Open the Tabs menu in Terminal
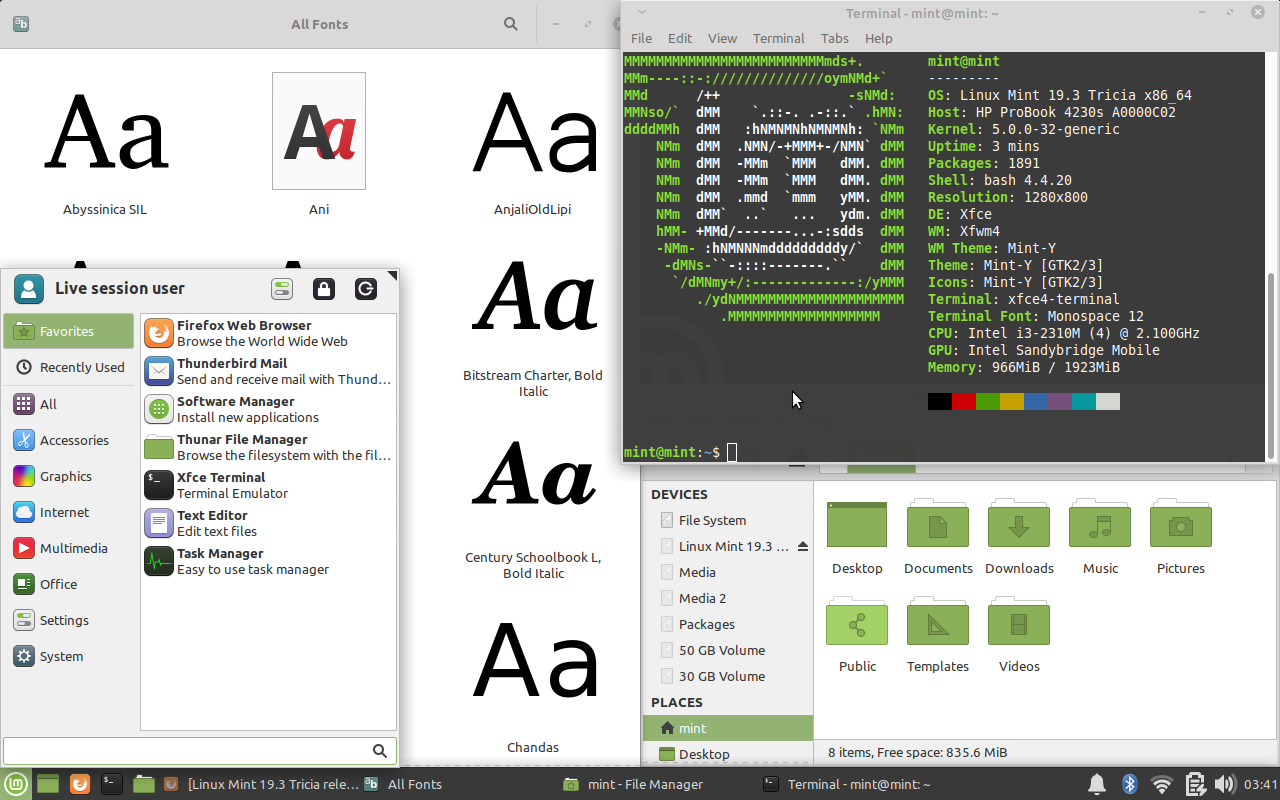The width and height of the screenshot is (1280, 800). (x=835, y=38)
